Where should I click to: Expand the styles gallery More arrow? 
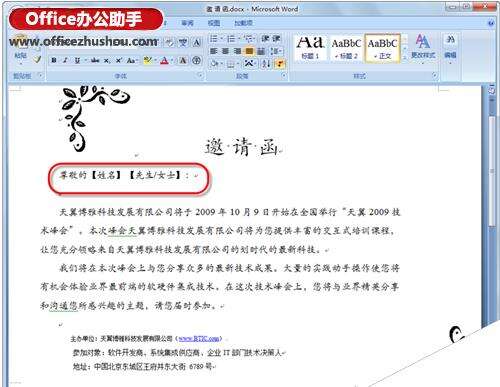pyautogui.click(x=404, y=57)
